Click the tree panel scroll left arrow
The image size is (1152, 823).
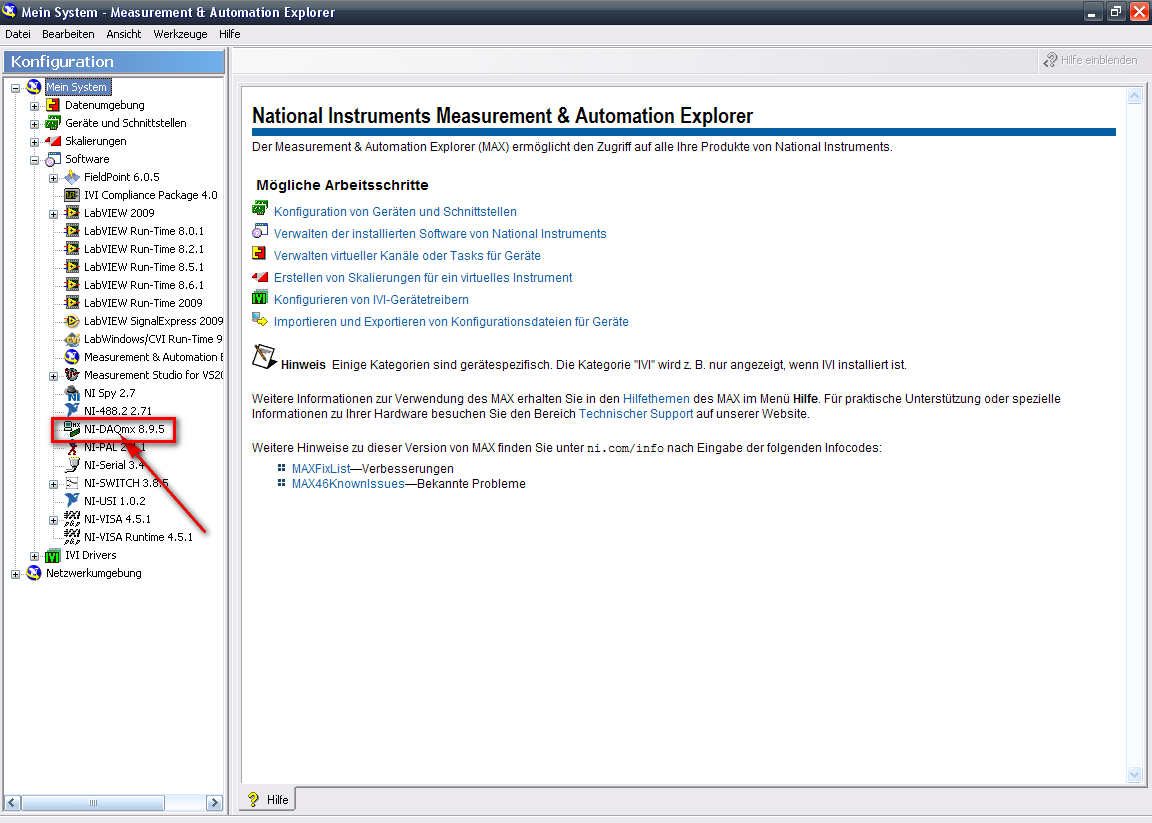[x=12, y=802]
